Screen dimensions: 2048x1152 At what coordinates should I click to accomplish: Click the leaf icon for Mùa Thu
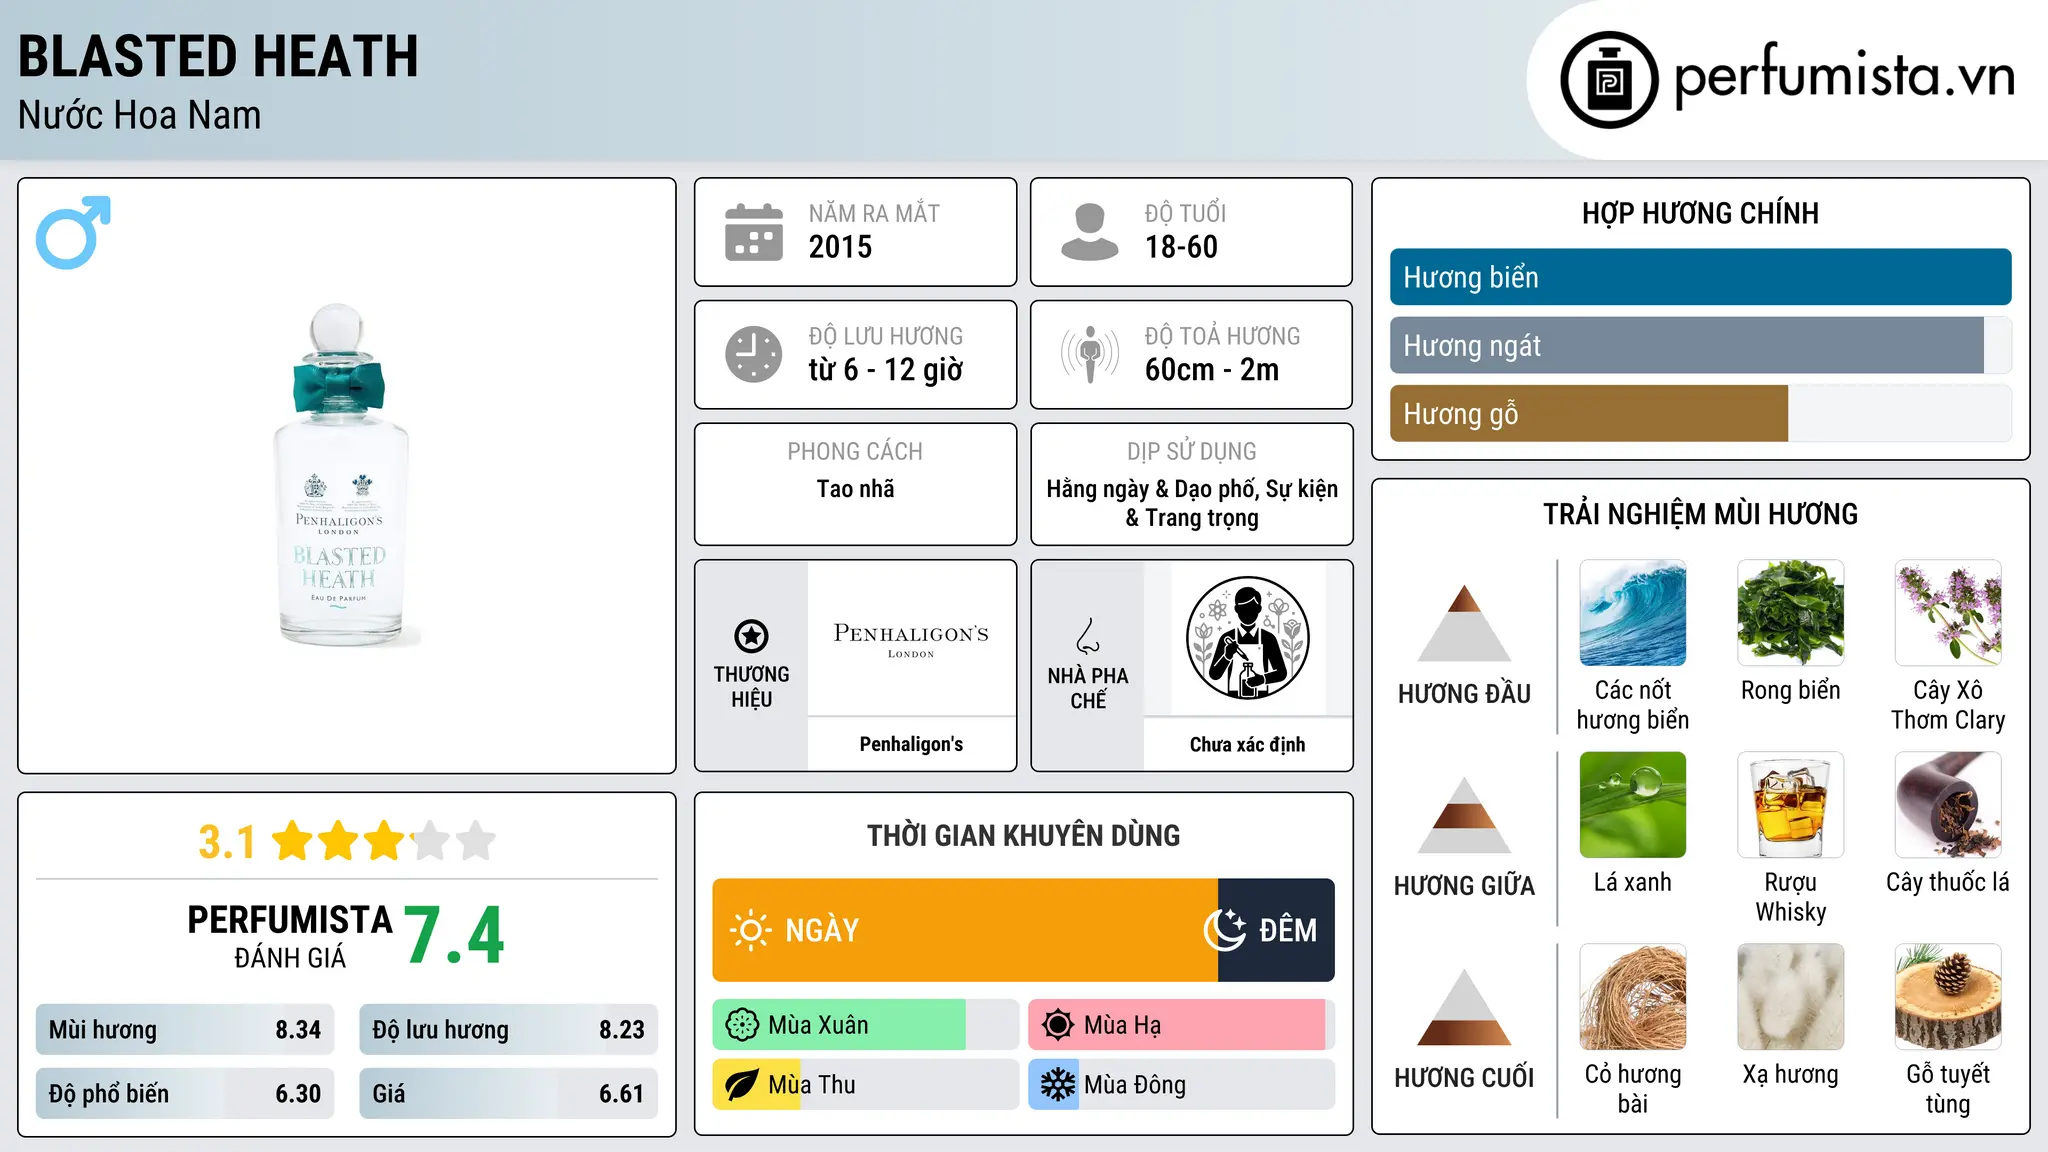(742, 1085)
